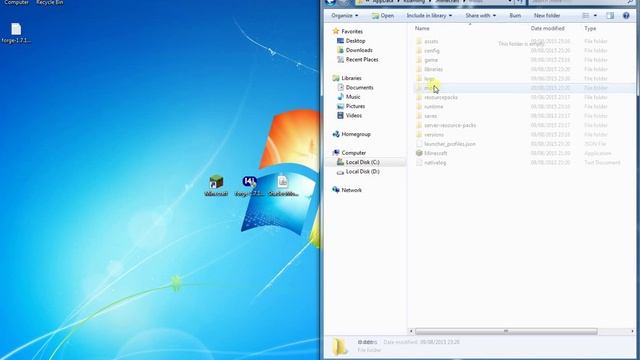Open the Music library

[x=353, y=97]
